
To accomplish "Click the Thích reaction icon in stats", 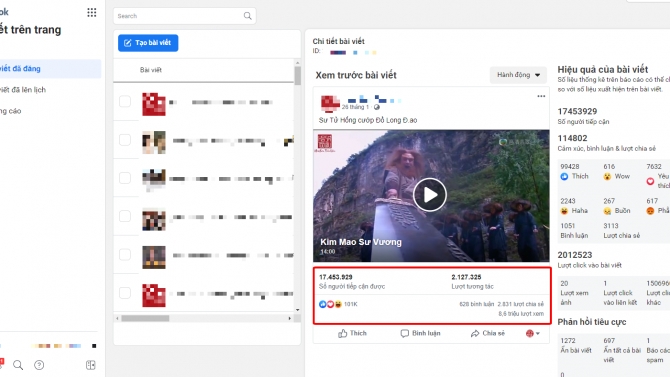I will point(564,177).
